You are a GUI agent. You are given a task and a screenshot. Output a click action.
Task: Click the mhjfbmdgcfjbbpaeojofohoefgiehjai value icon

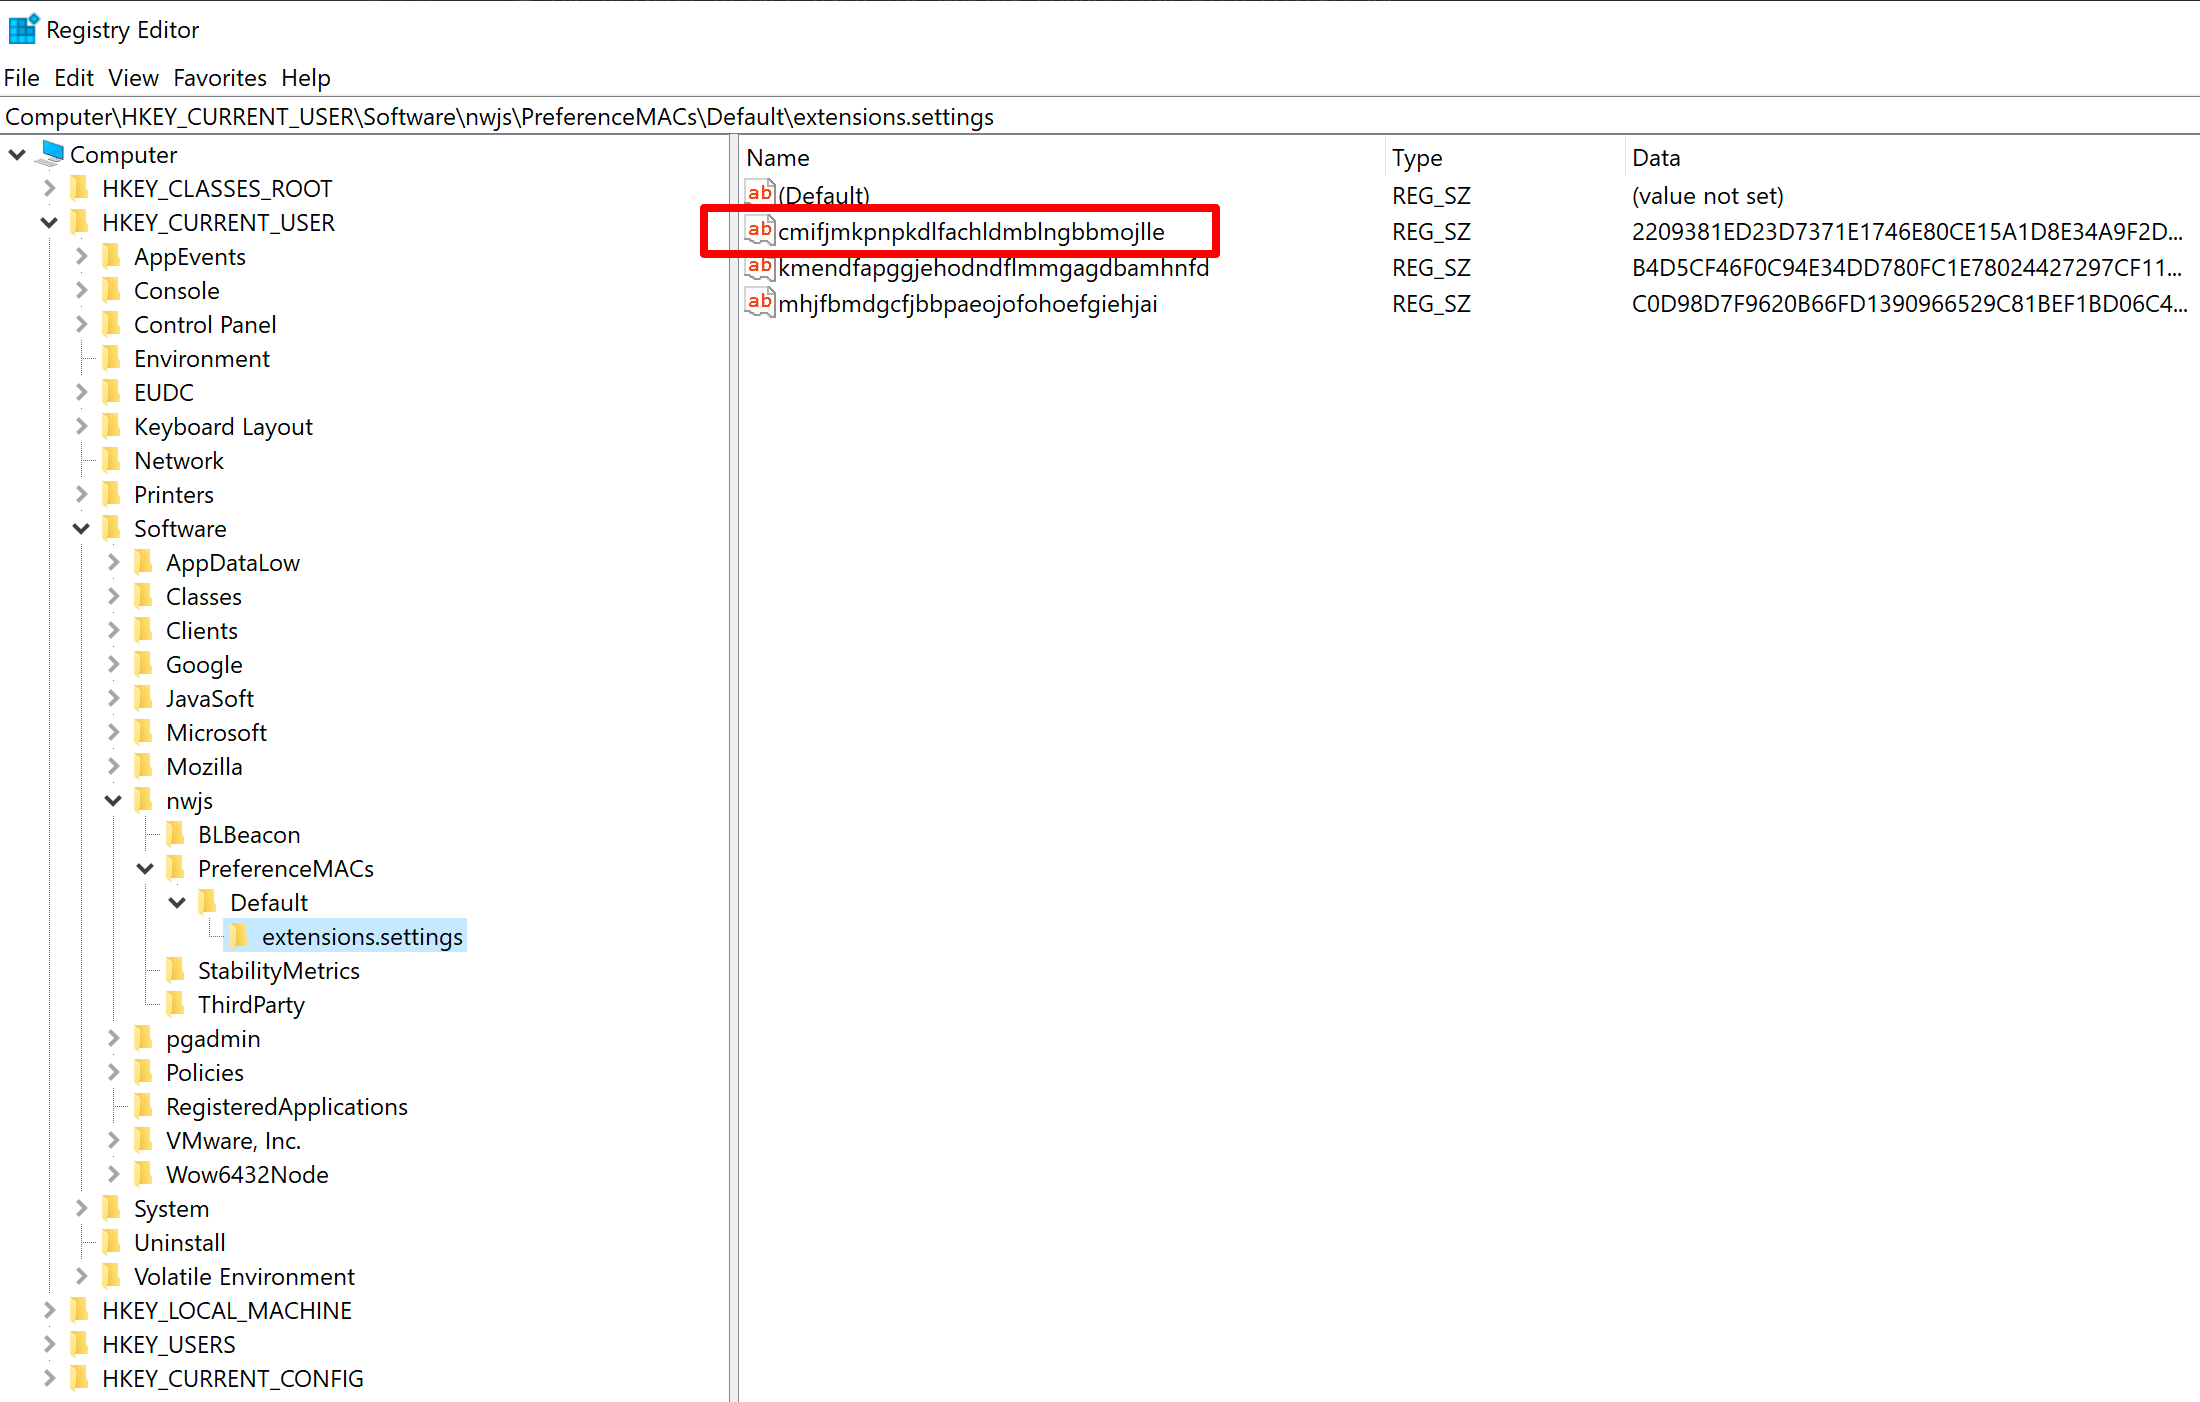click(x=760, y=303)
